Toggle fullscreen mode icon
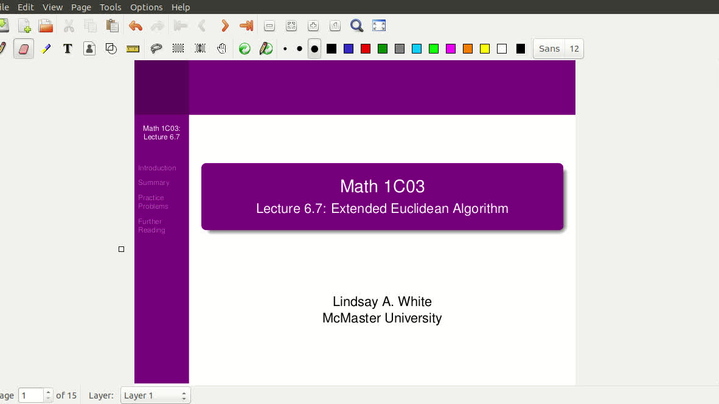The width and height of the screenshot is (719, 404). tap(379, 26)
